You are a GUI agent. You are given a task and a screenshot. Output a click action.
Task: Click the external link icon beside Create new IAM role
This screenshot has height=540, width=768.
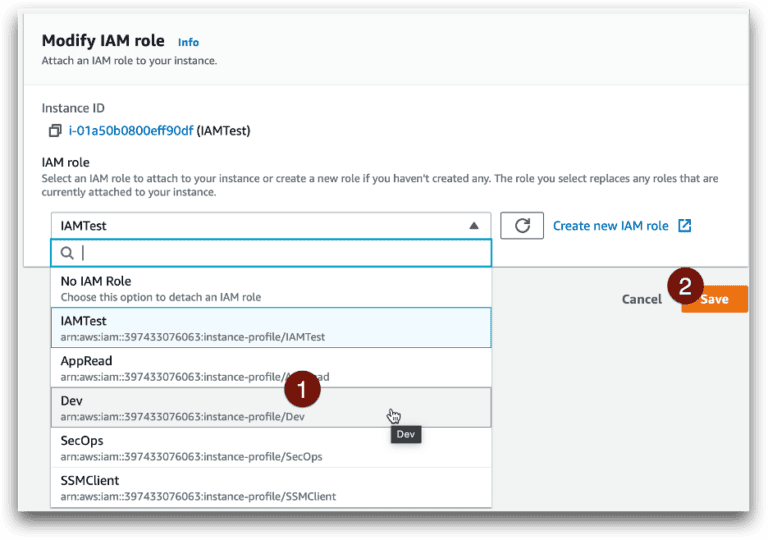coord(684,225)
